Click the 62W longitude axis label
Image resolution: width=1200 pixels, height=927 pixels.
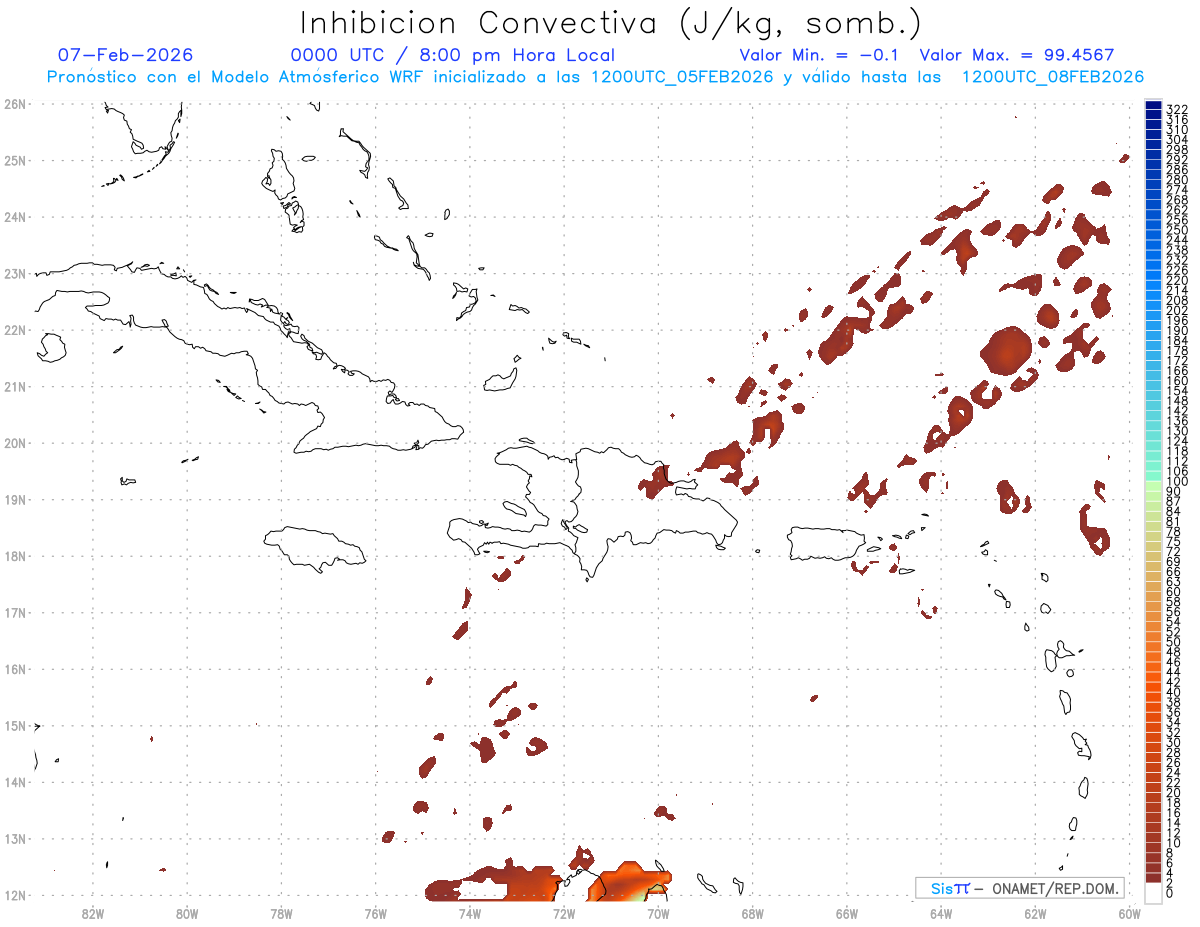(1035, 913)
